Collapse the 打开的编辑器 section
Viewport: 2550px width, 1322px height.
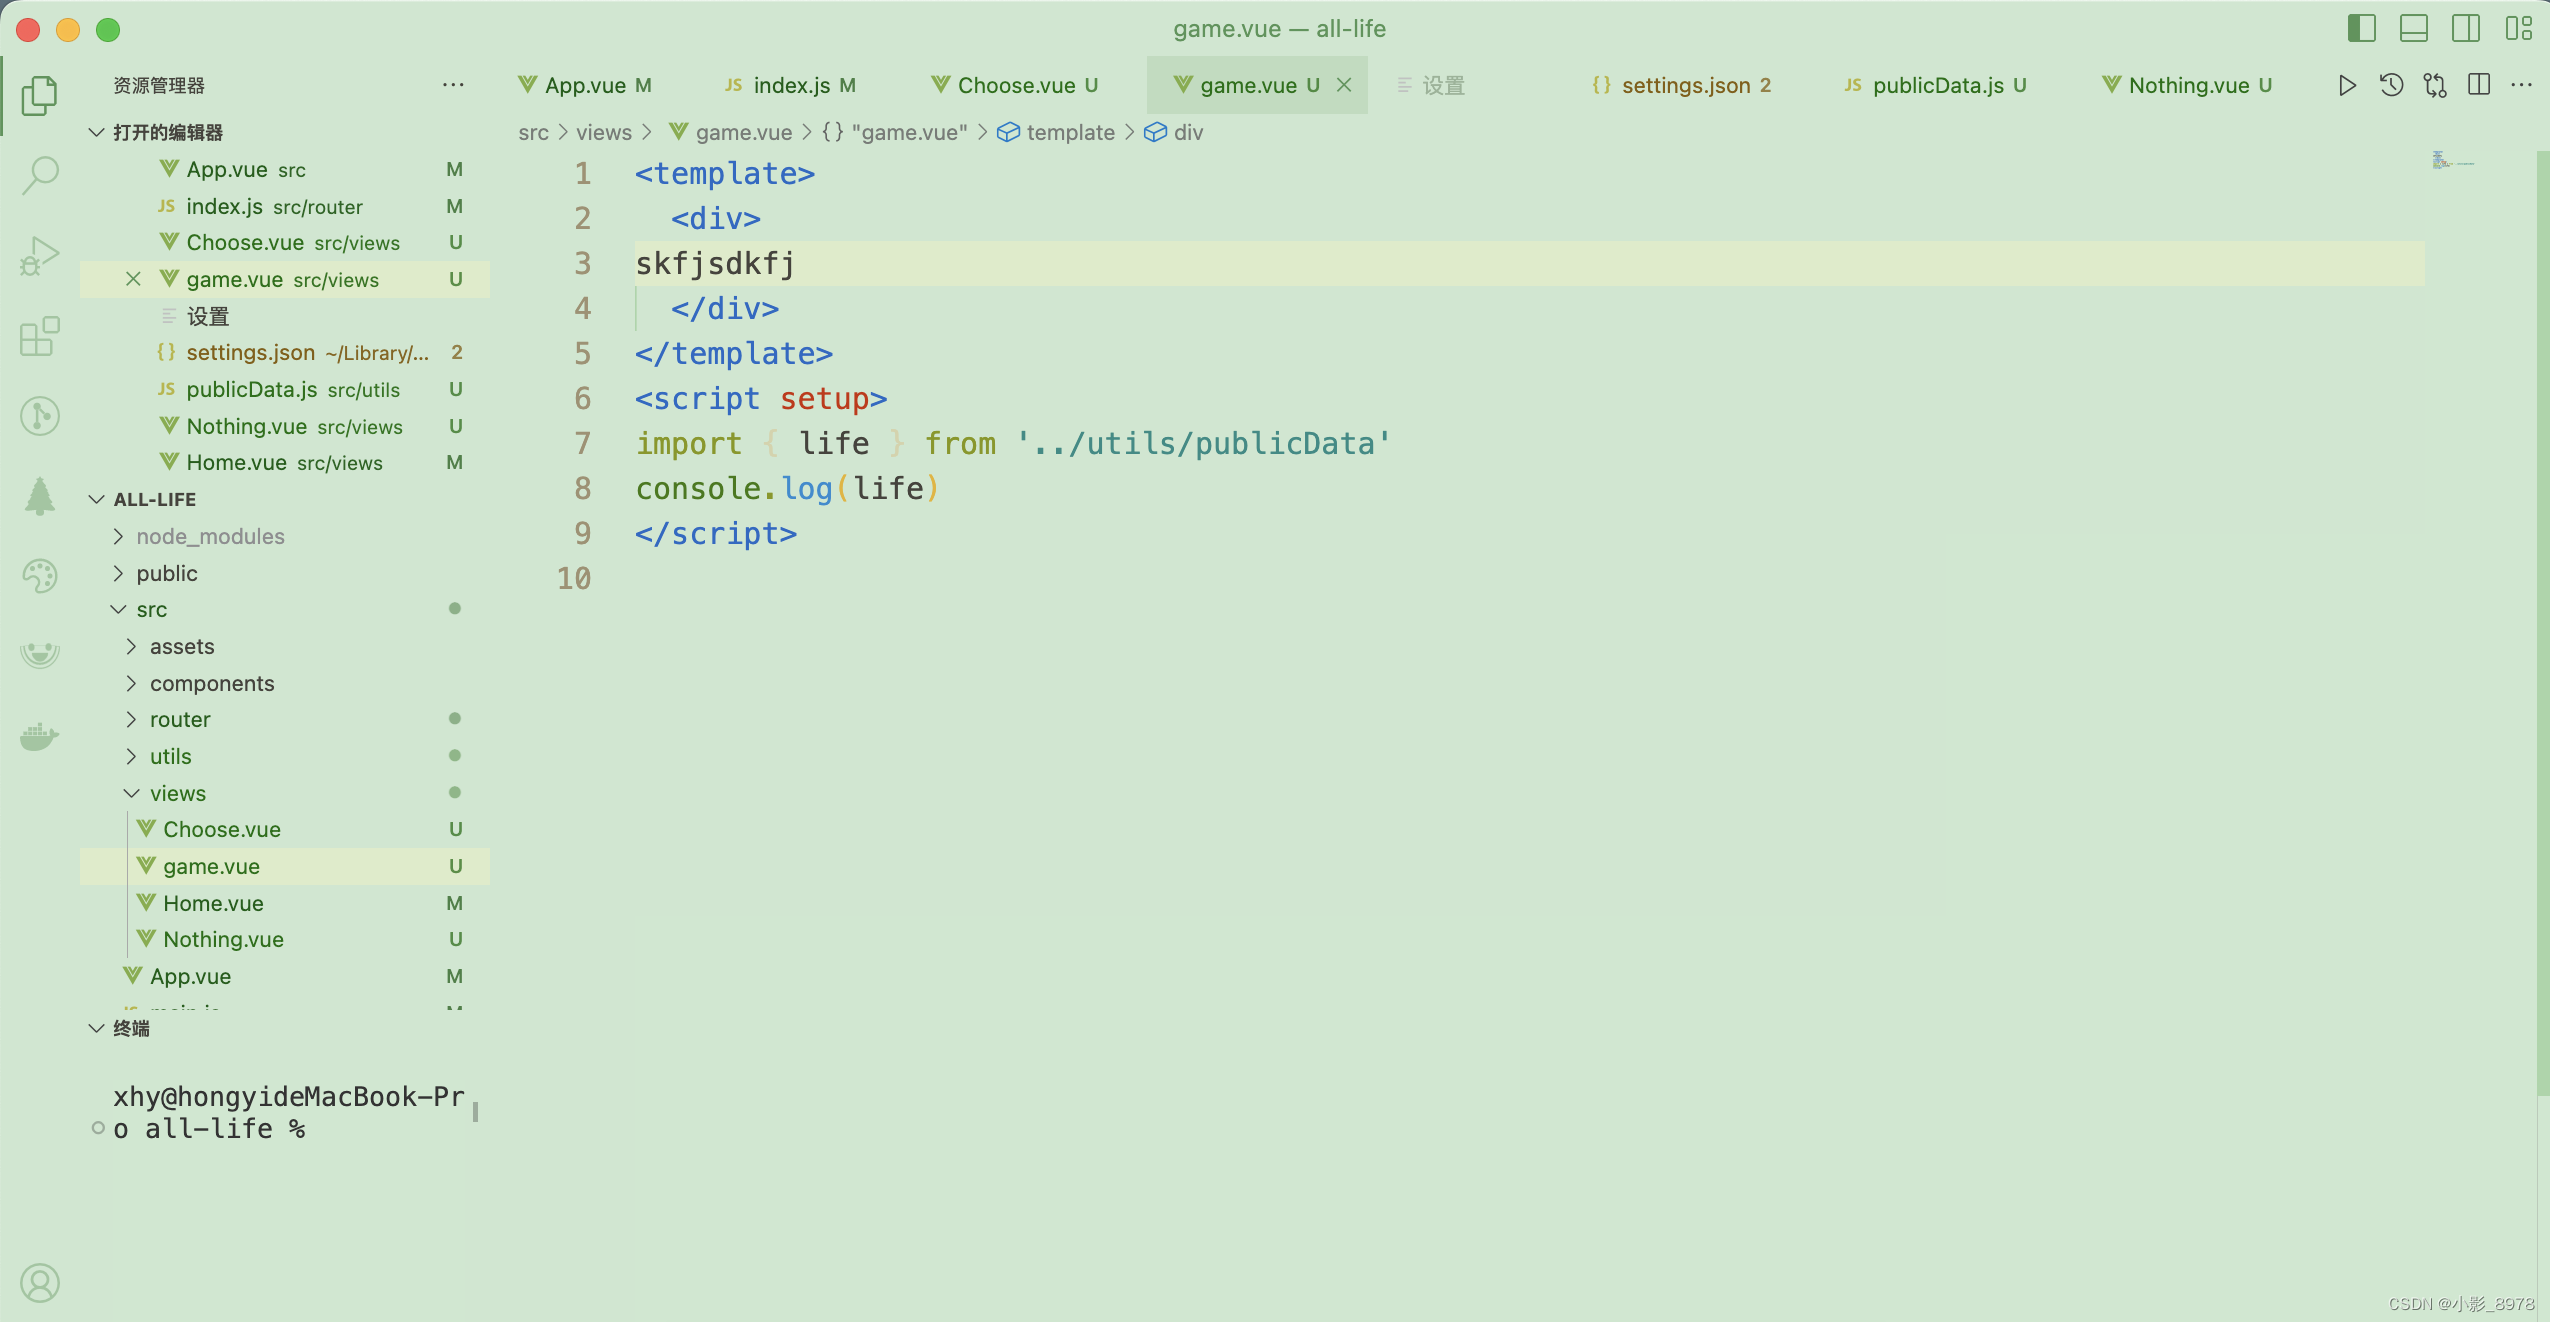tap(96, 131)
